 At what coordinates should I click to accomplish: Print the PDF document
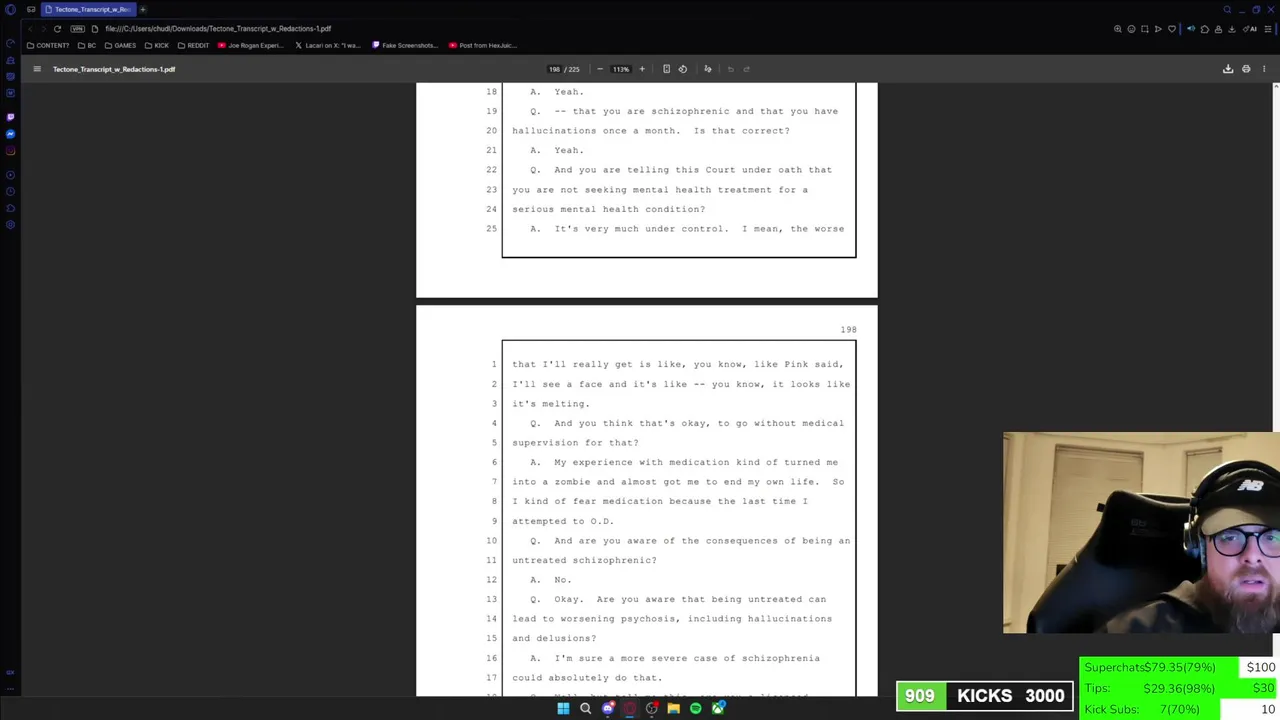[x=1246, y=69]
